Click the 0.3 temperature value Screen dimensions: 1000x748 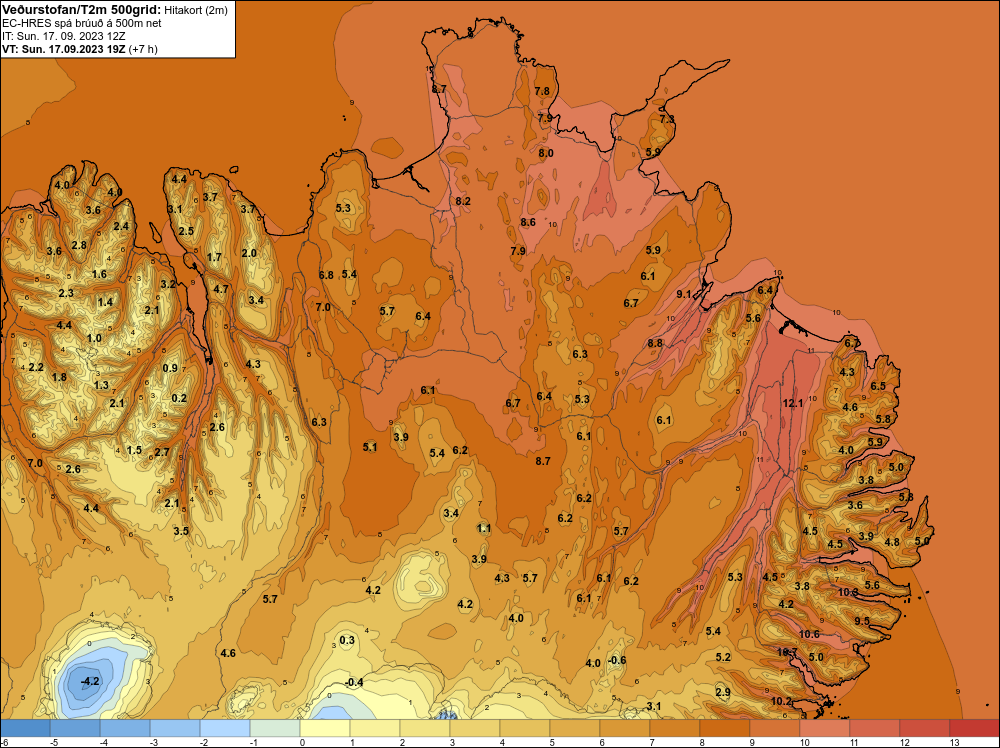(347, 640)
